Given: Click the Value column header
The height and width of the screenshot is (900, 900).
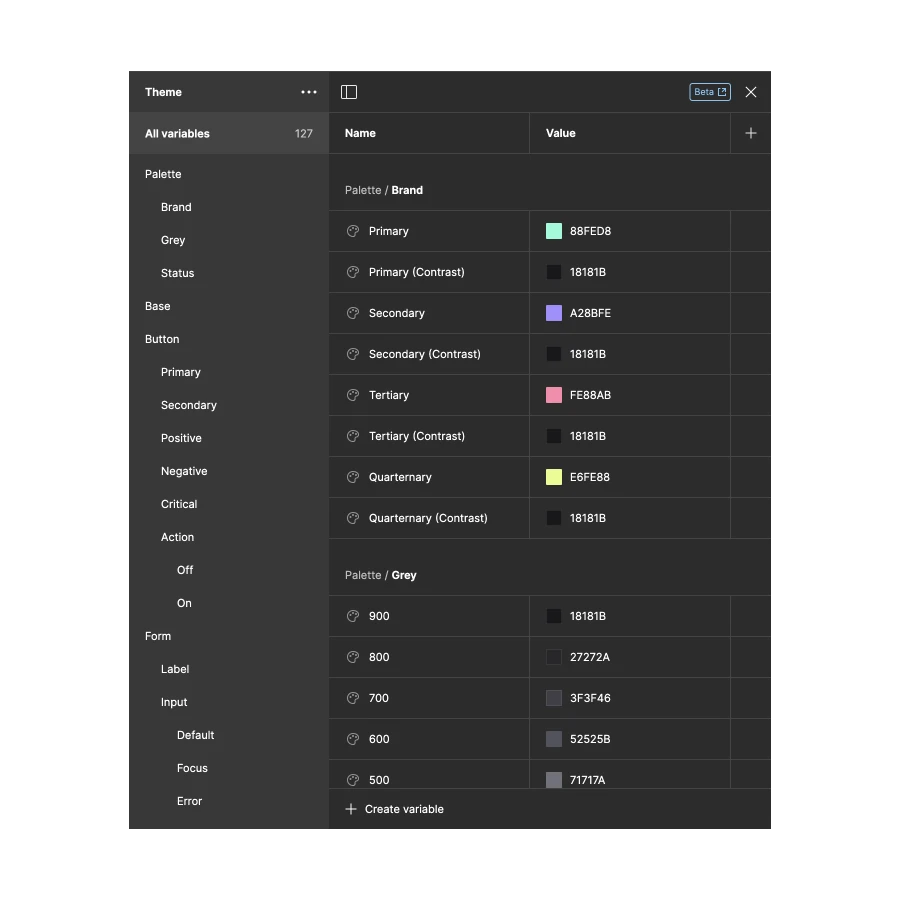Looking at the screenshot, I should (561, 133).
